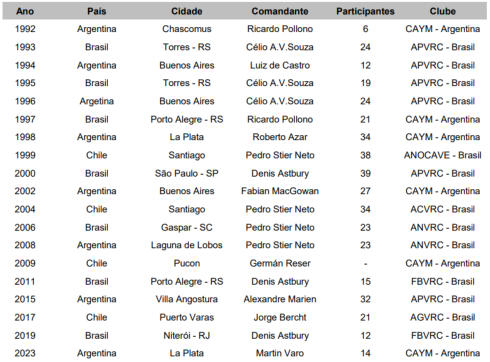Click the Roberto Azar commander cell
The image size is (490, 362).
pos(280,137)
